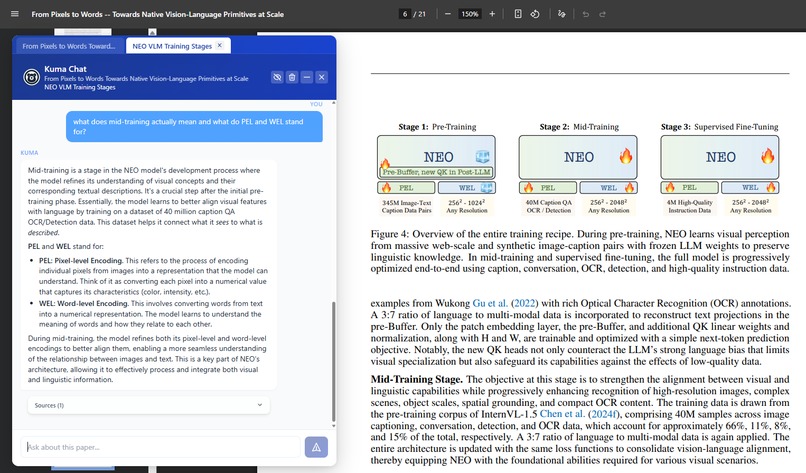Open the PDF viewer sidebar menu
This screenshot has width=806, height=473.
pyautogui.click(x=14, y=14)
